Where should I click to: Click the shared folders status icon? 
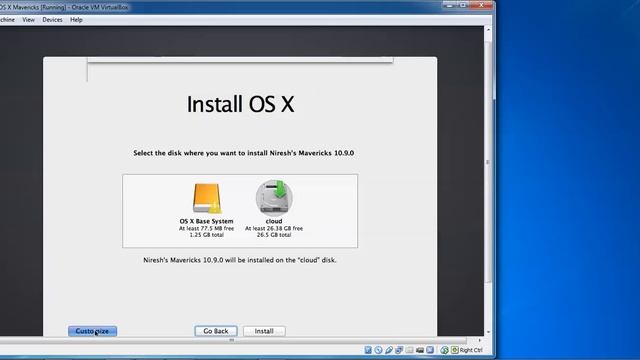point(409,350)
